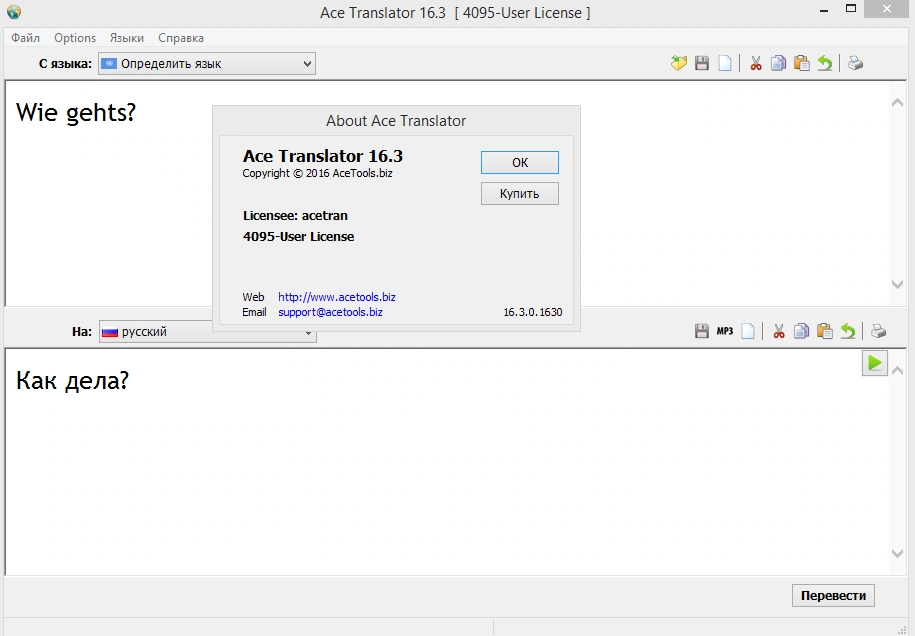915x636 pixels.
Task: Open the Options menu
Action: click(x=75, y=38)
